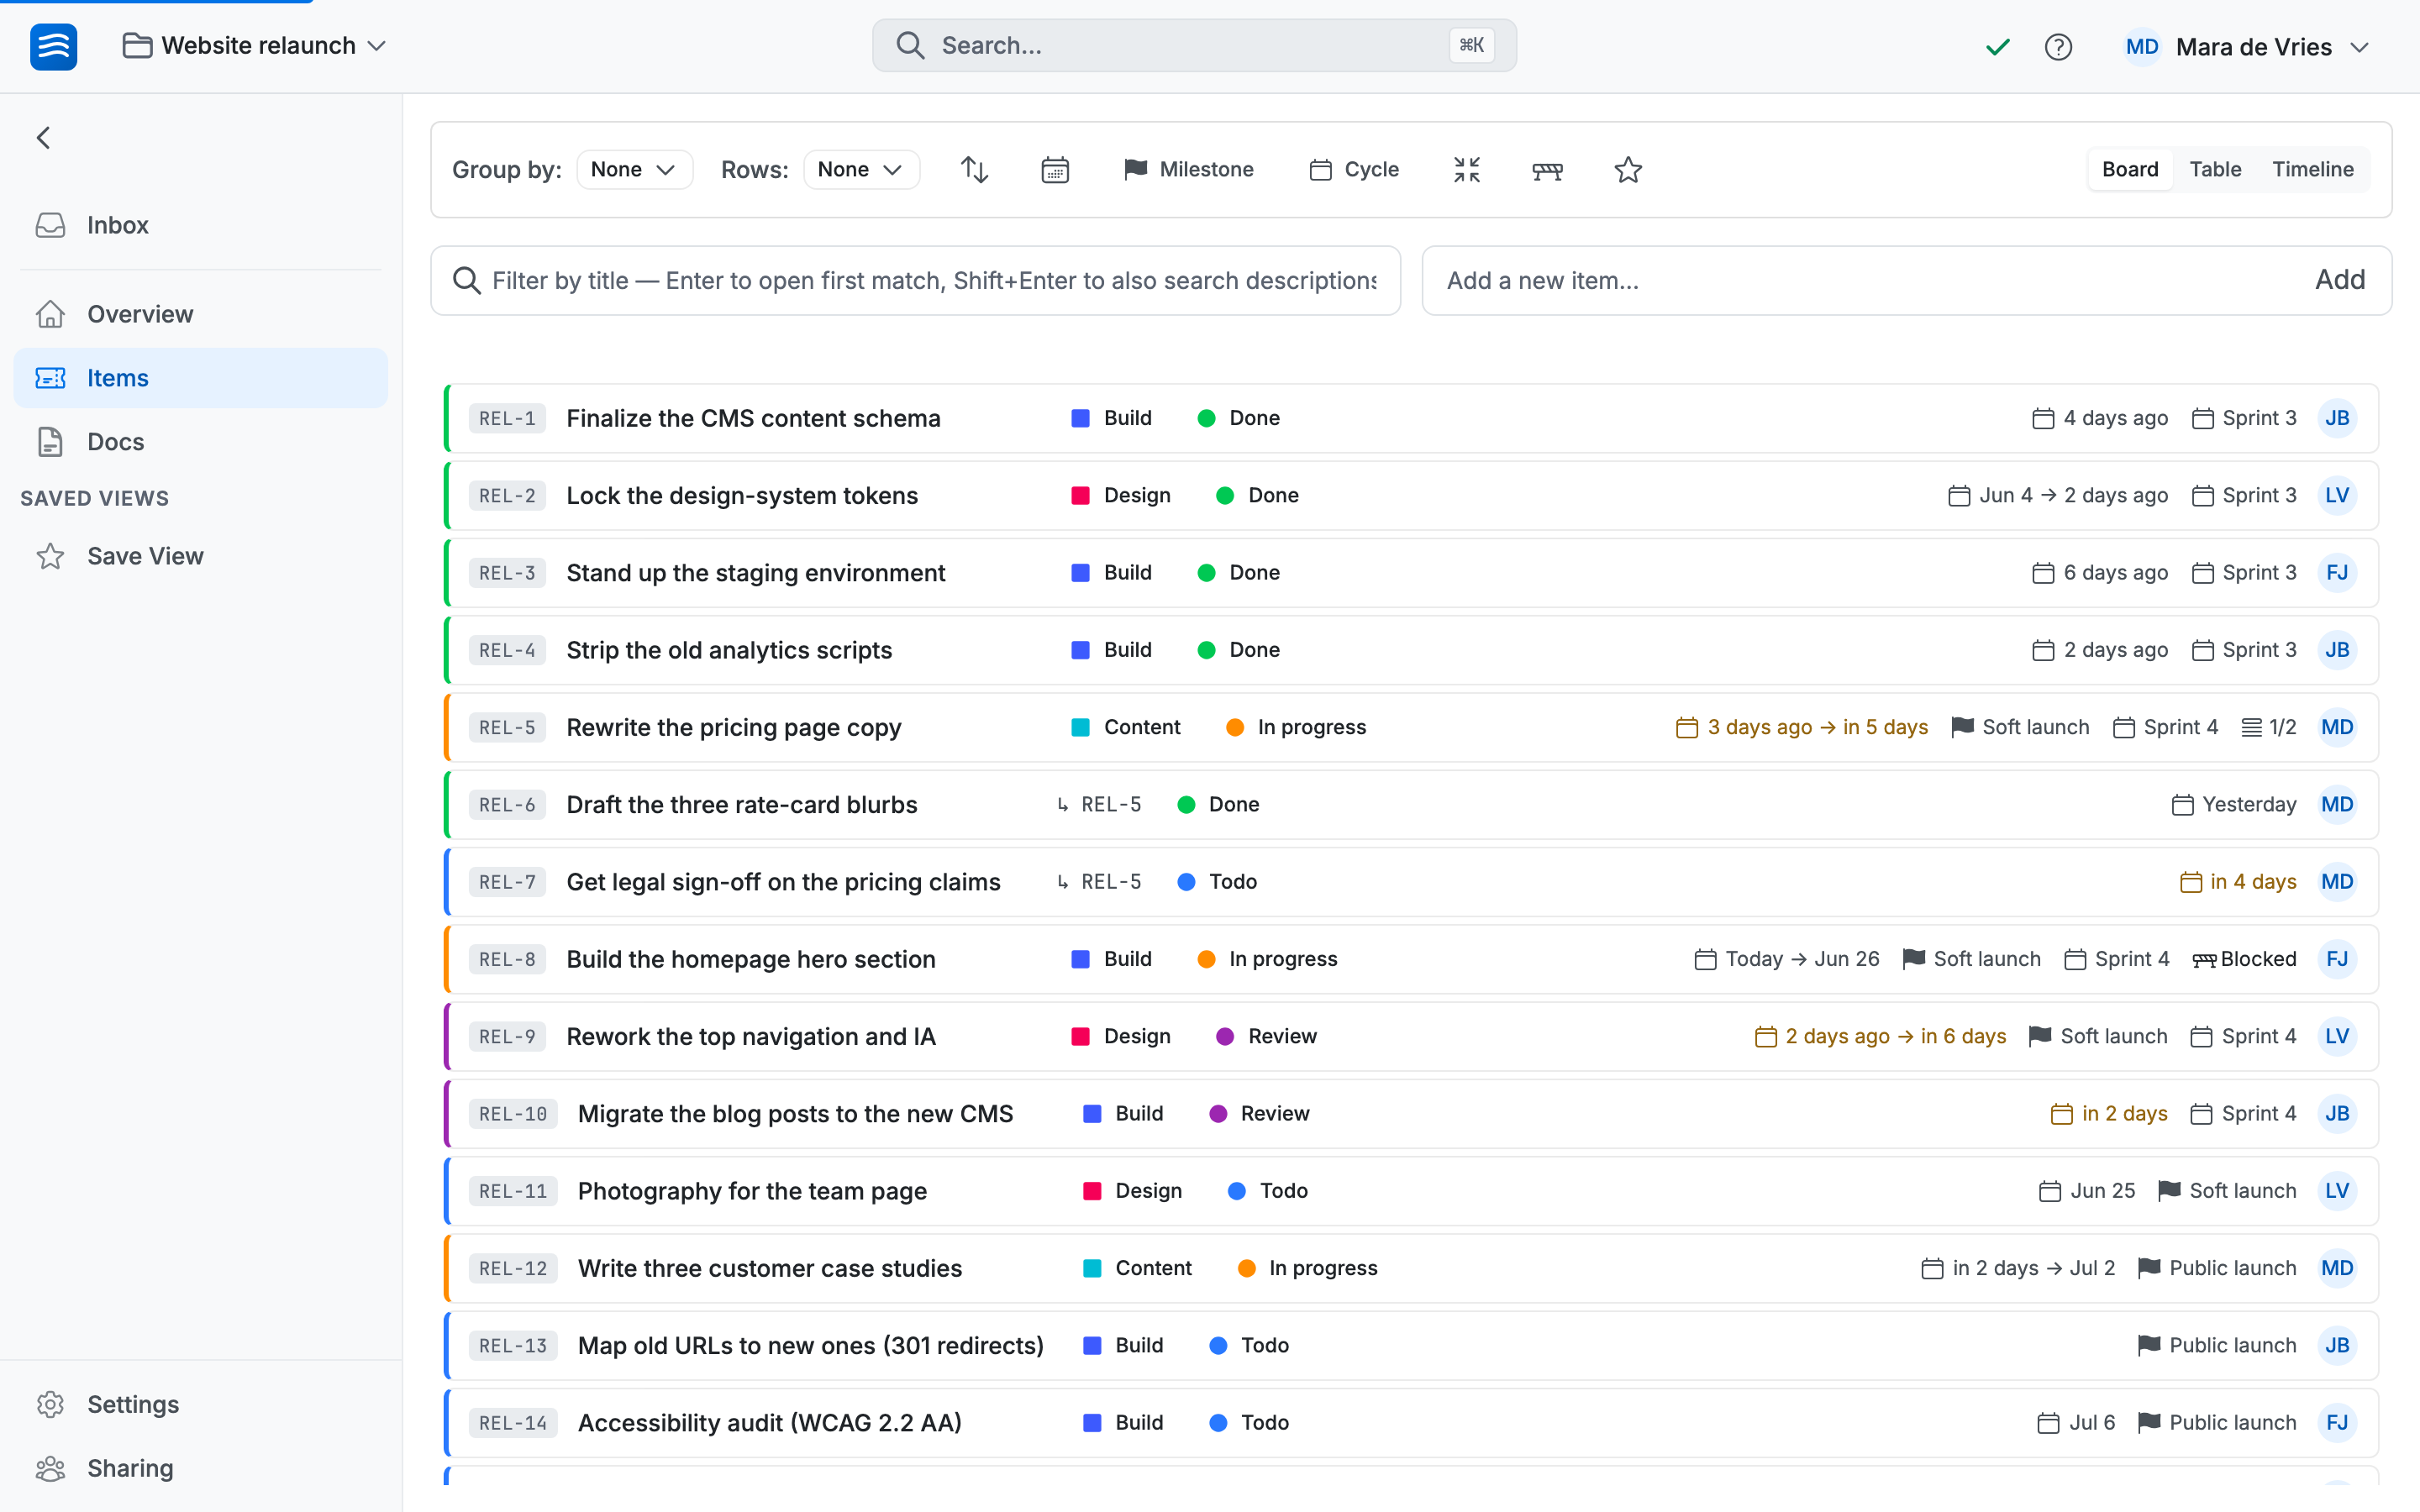
Task: Open item Finalize the CMS content schema
Action: 753,418
